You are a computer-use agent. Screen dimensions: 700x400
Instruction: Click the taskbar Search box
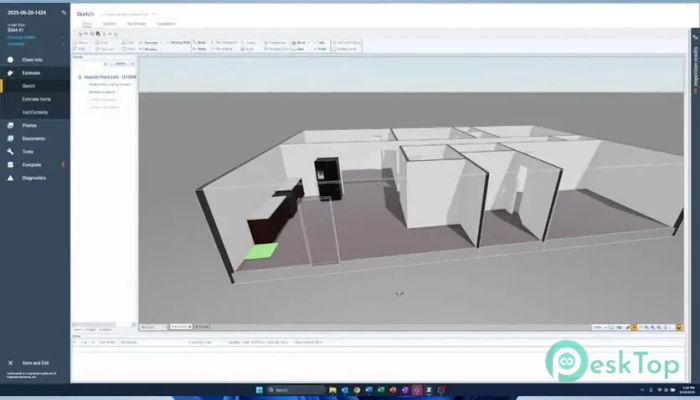click(296, 390)
